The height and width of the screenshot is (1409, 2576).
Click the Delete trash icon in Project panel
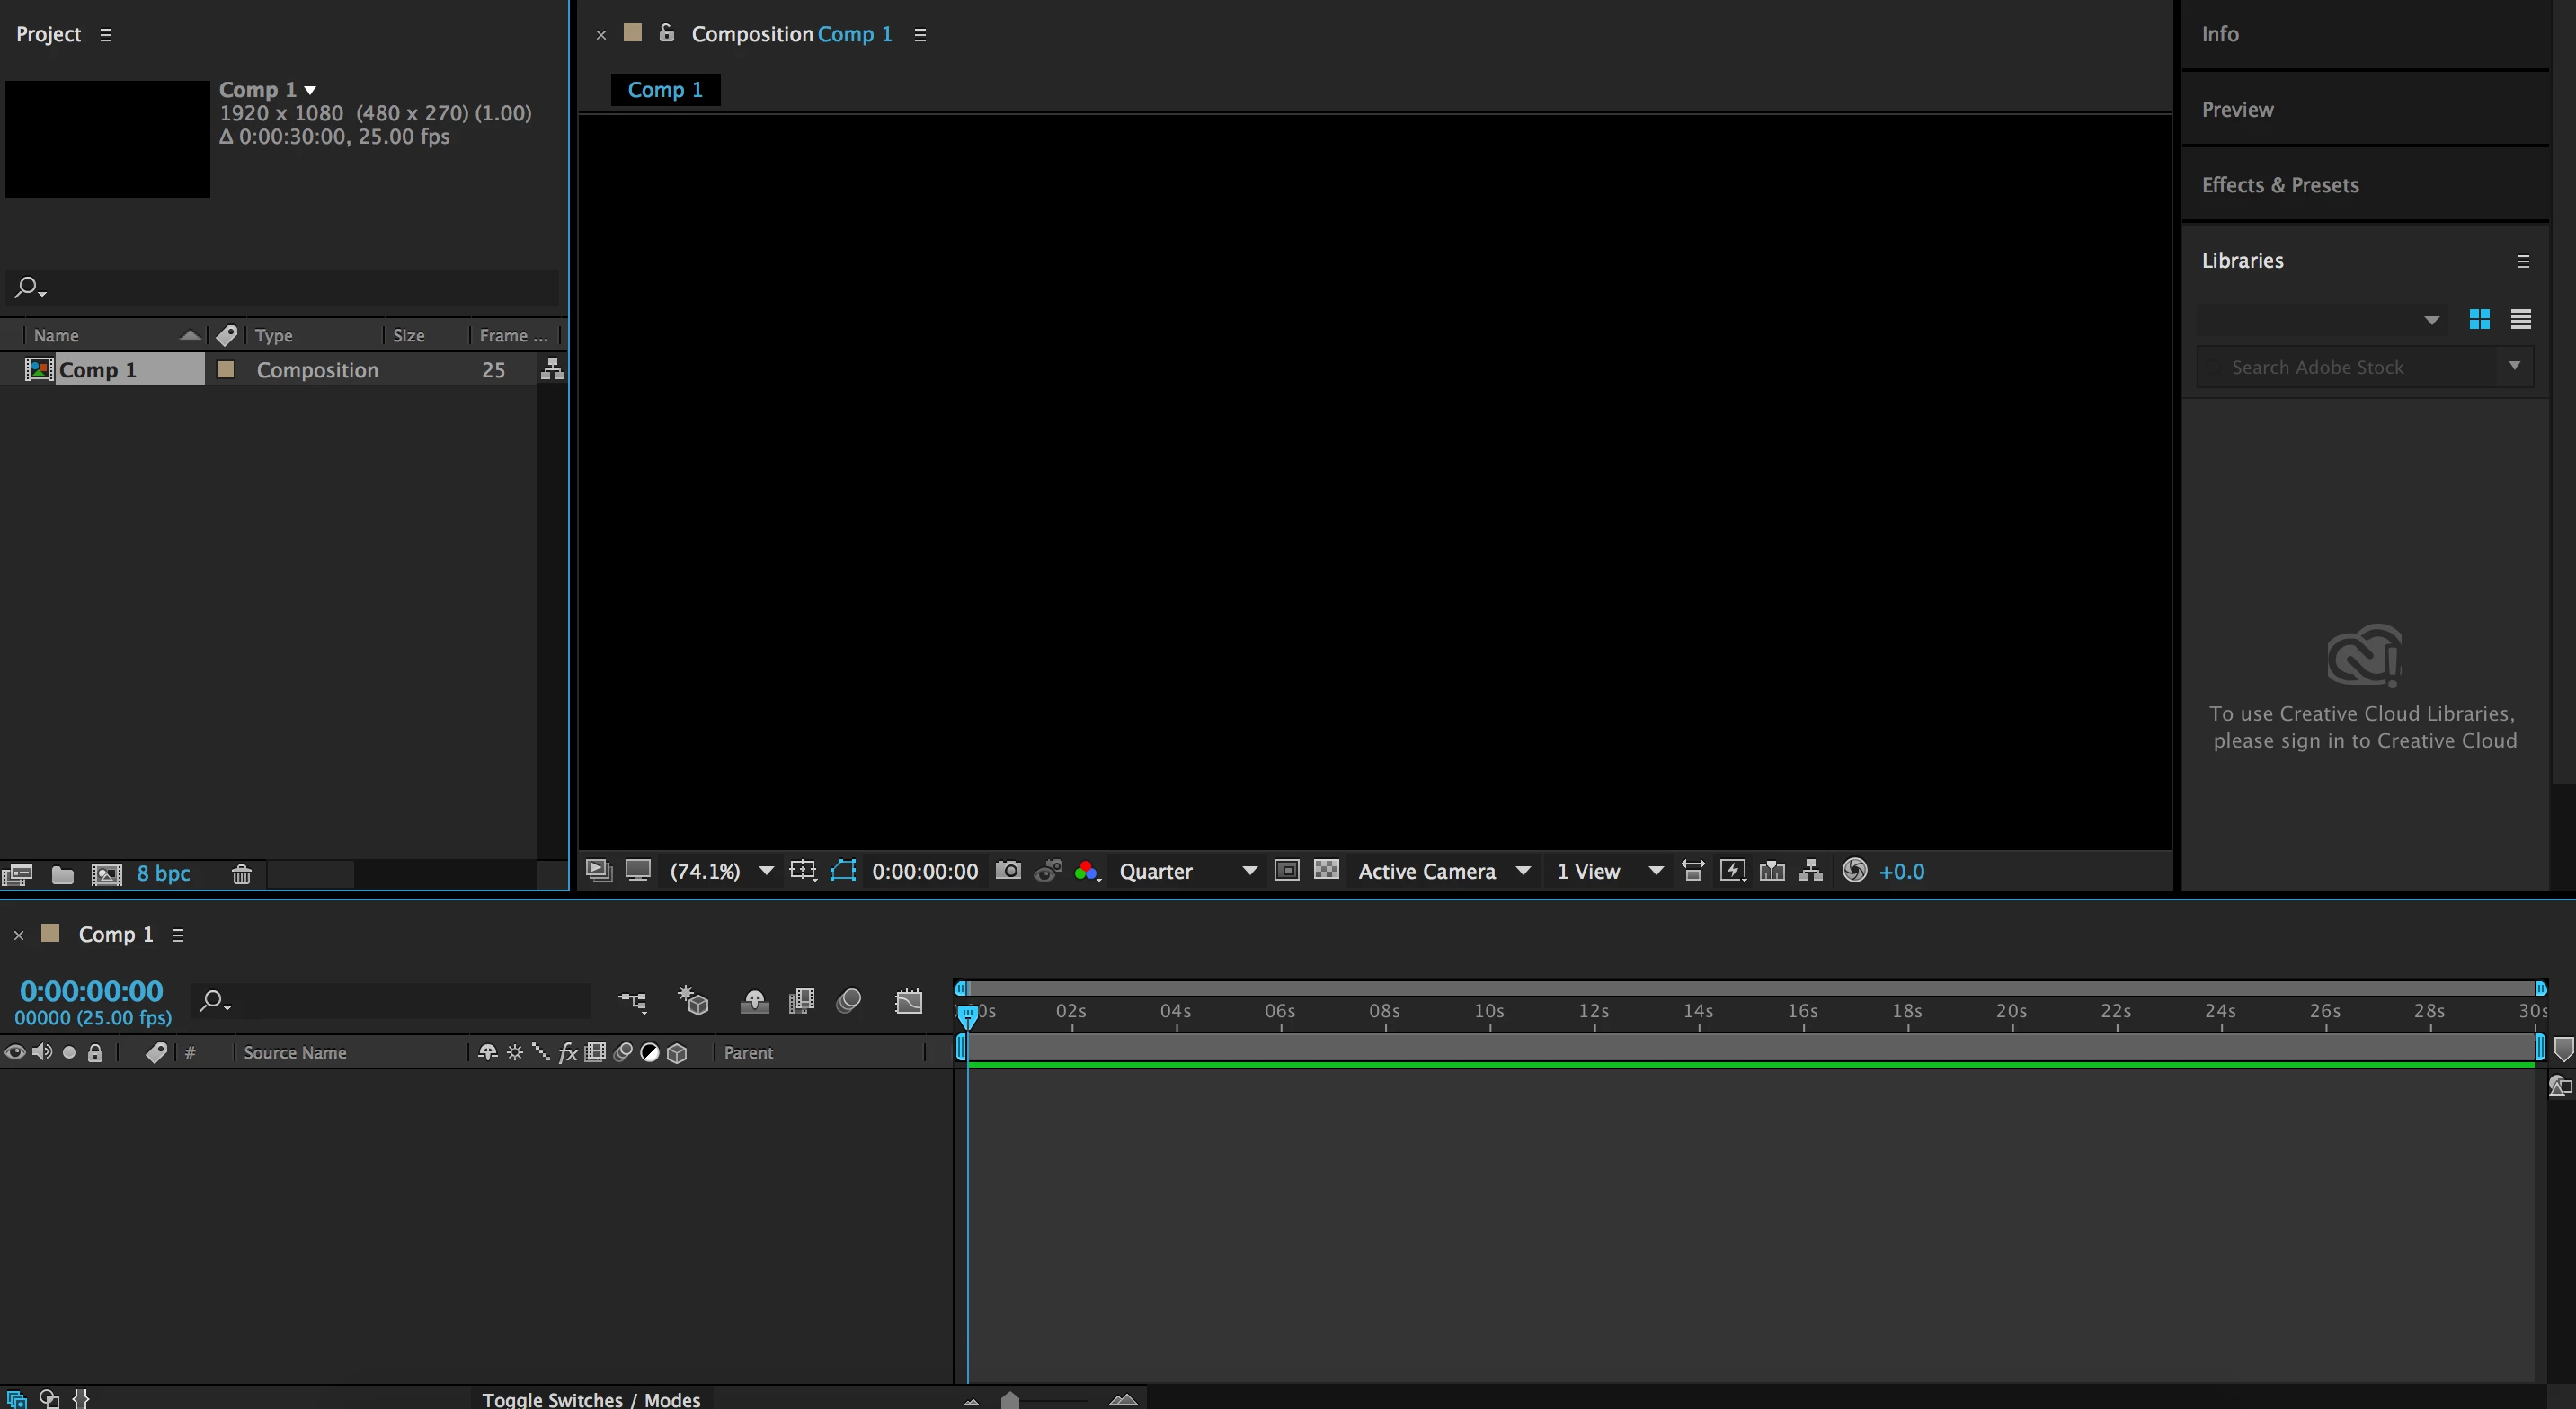pos(241,875)
